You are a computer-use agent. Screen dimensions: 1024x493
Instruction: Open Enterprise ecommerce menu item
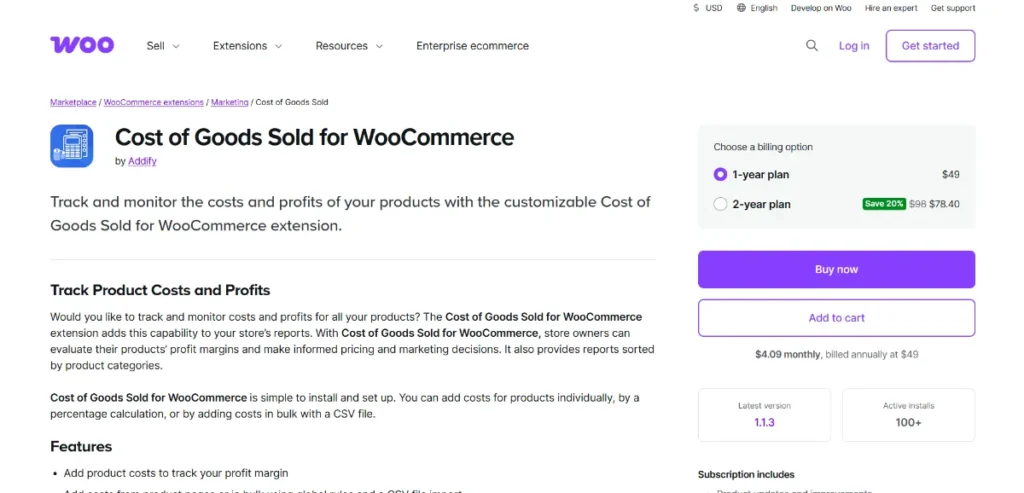[472, 46]
